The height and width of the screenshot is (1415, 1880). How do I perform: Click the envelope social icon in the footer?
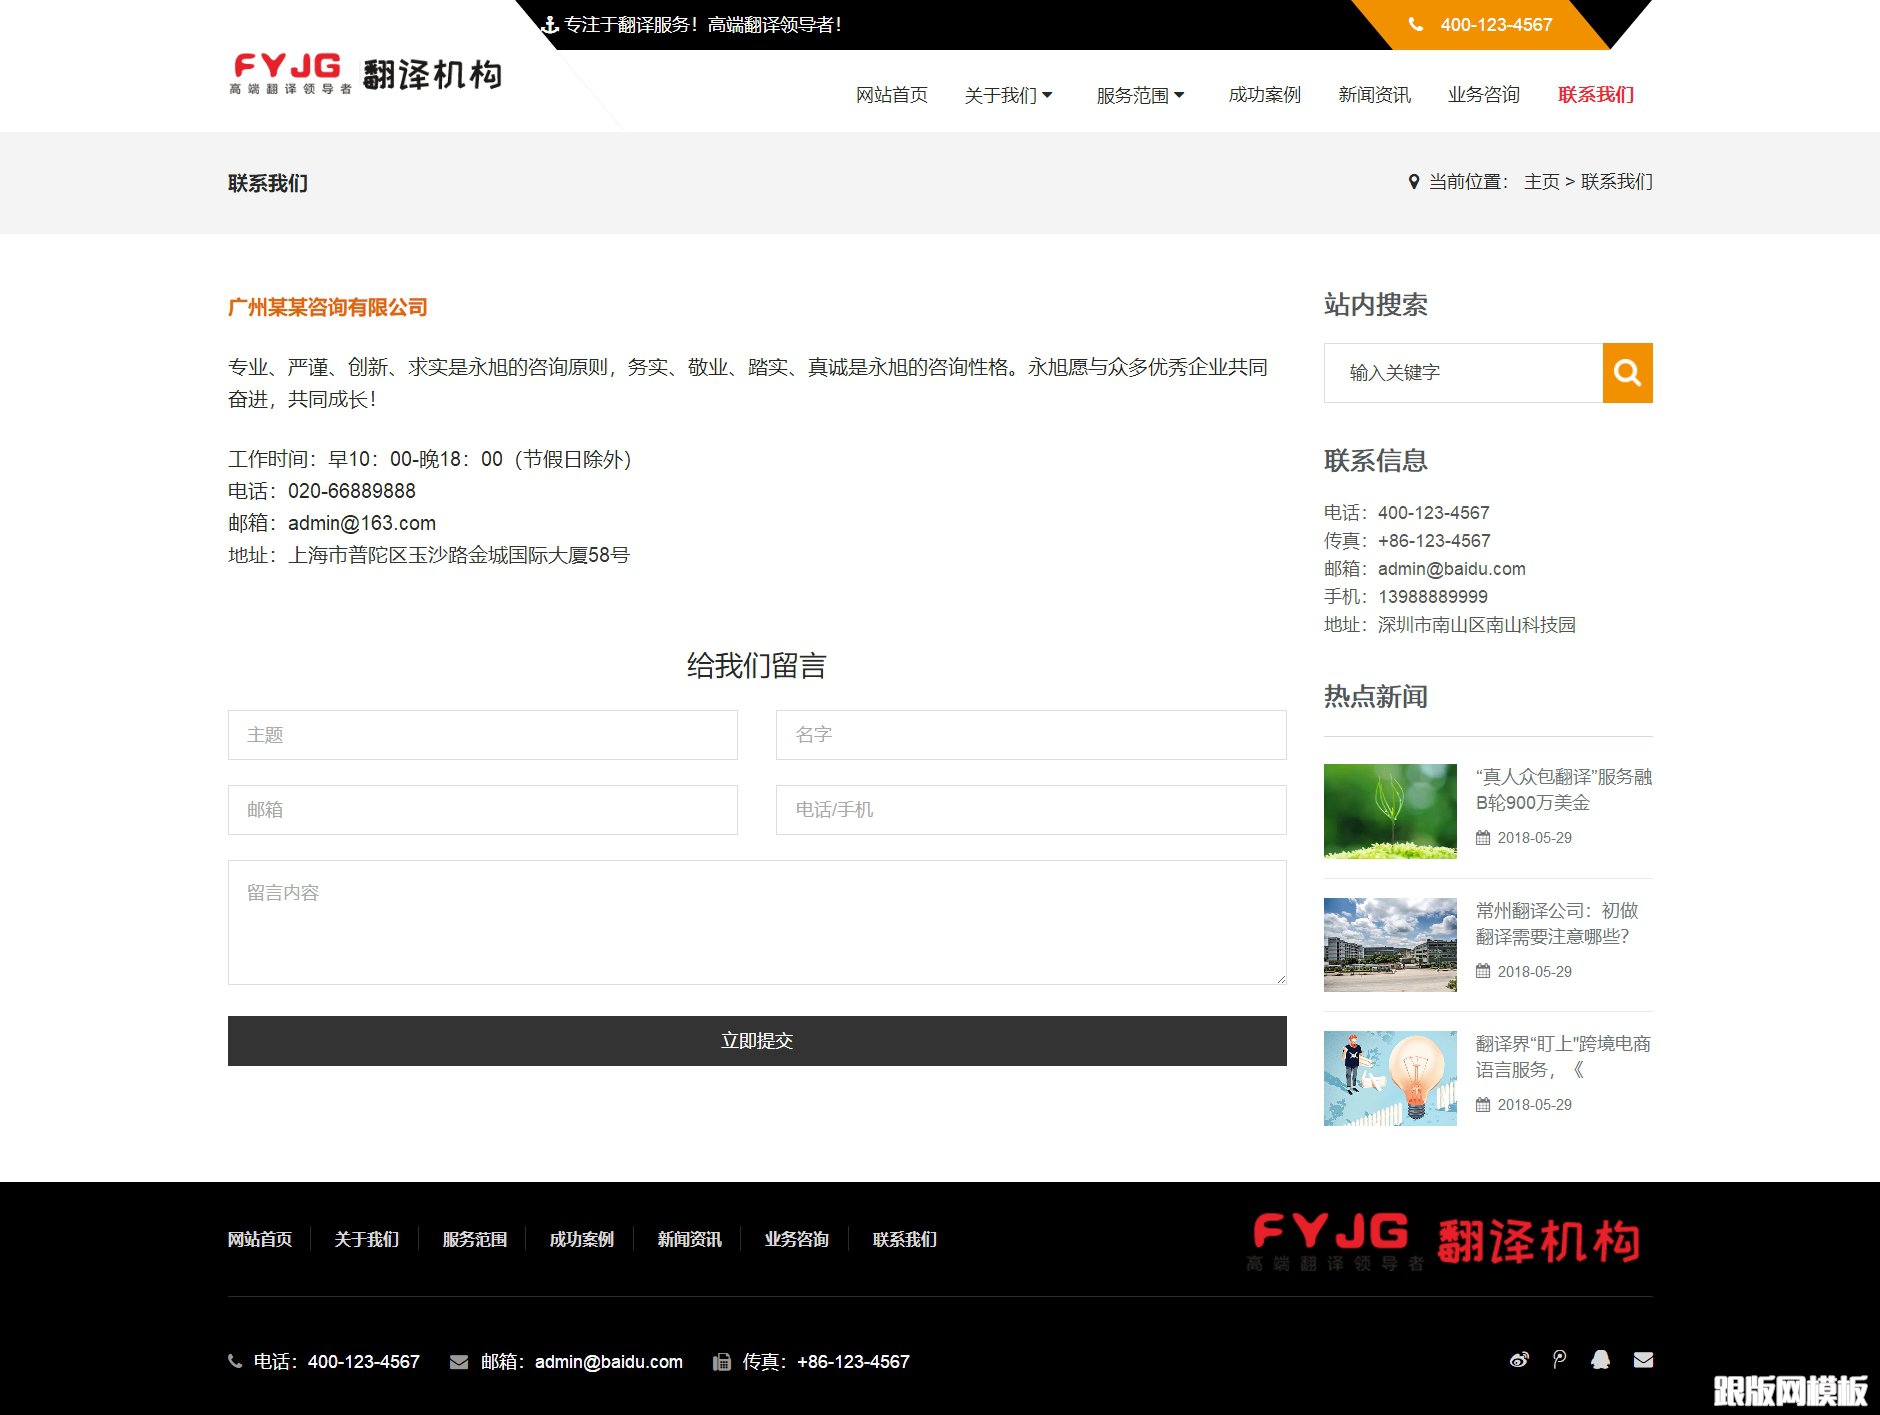pos(1643,1360)
